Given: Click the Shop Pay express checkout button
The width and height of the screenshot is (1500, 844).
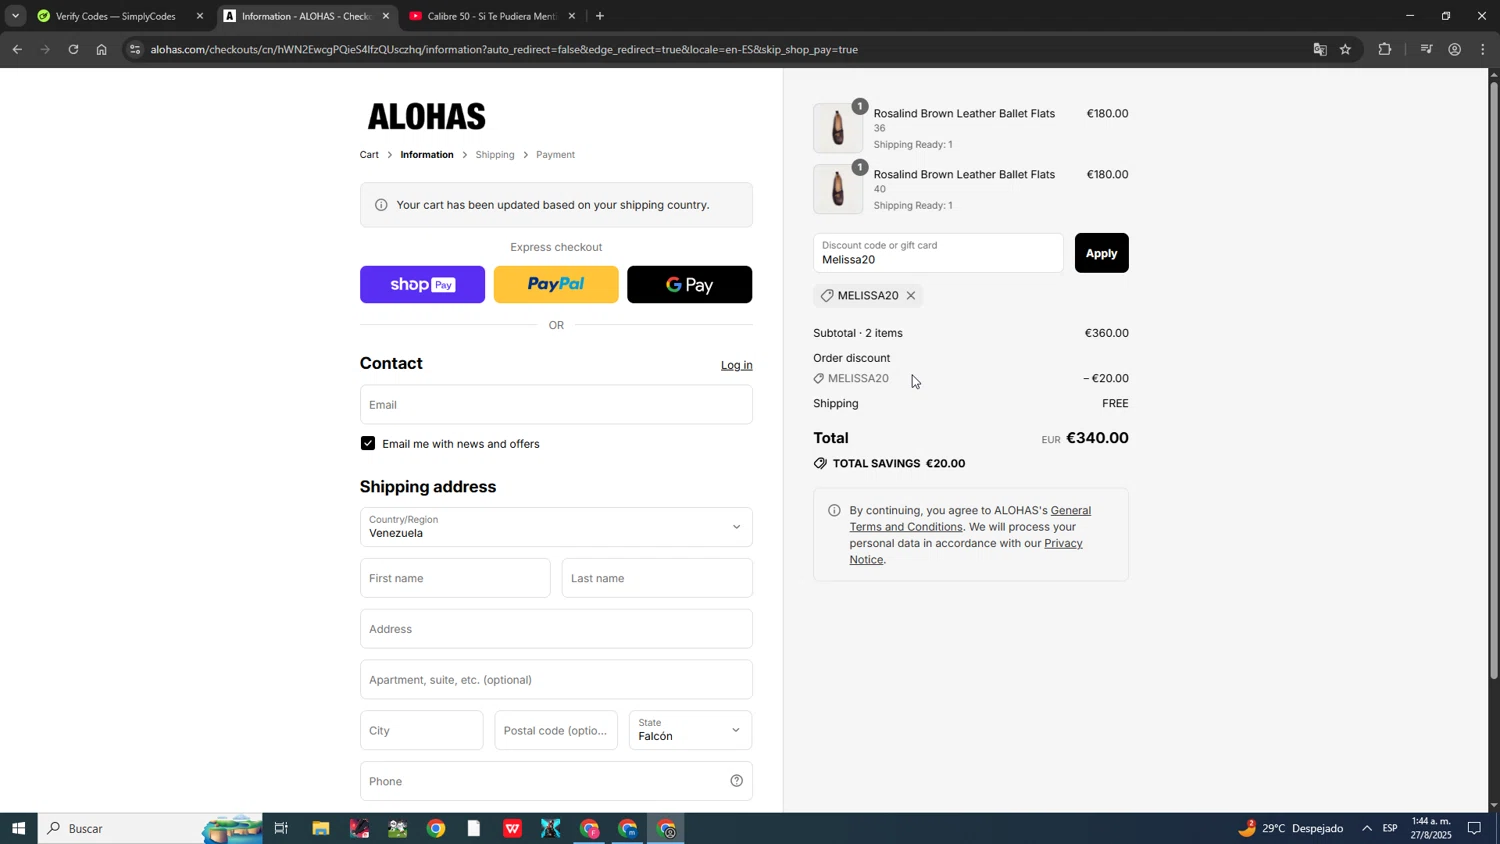Looking at the screenshot, I should coord(422,285).
